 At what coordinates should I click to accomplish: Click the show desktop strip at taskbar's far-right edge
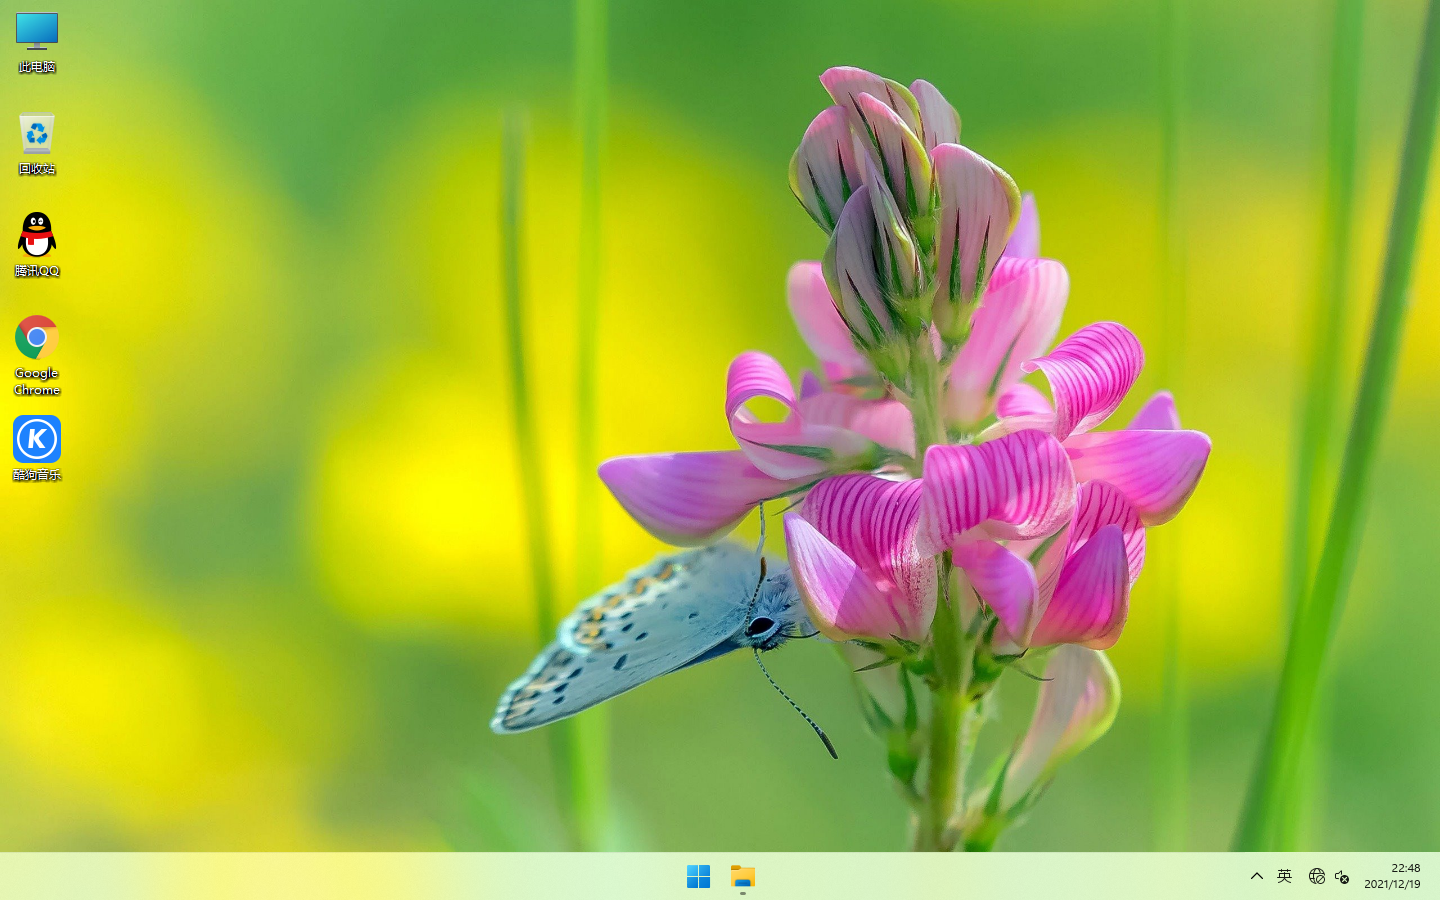point(1436,877)
